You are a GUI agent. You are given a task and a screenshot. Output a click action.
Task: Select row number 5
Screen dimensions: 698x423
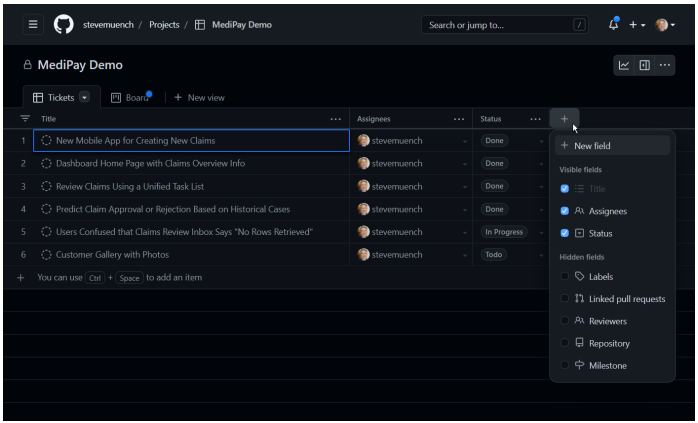pos(23,232)
